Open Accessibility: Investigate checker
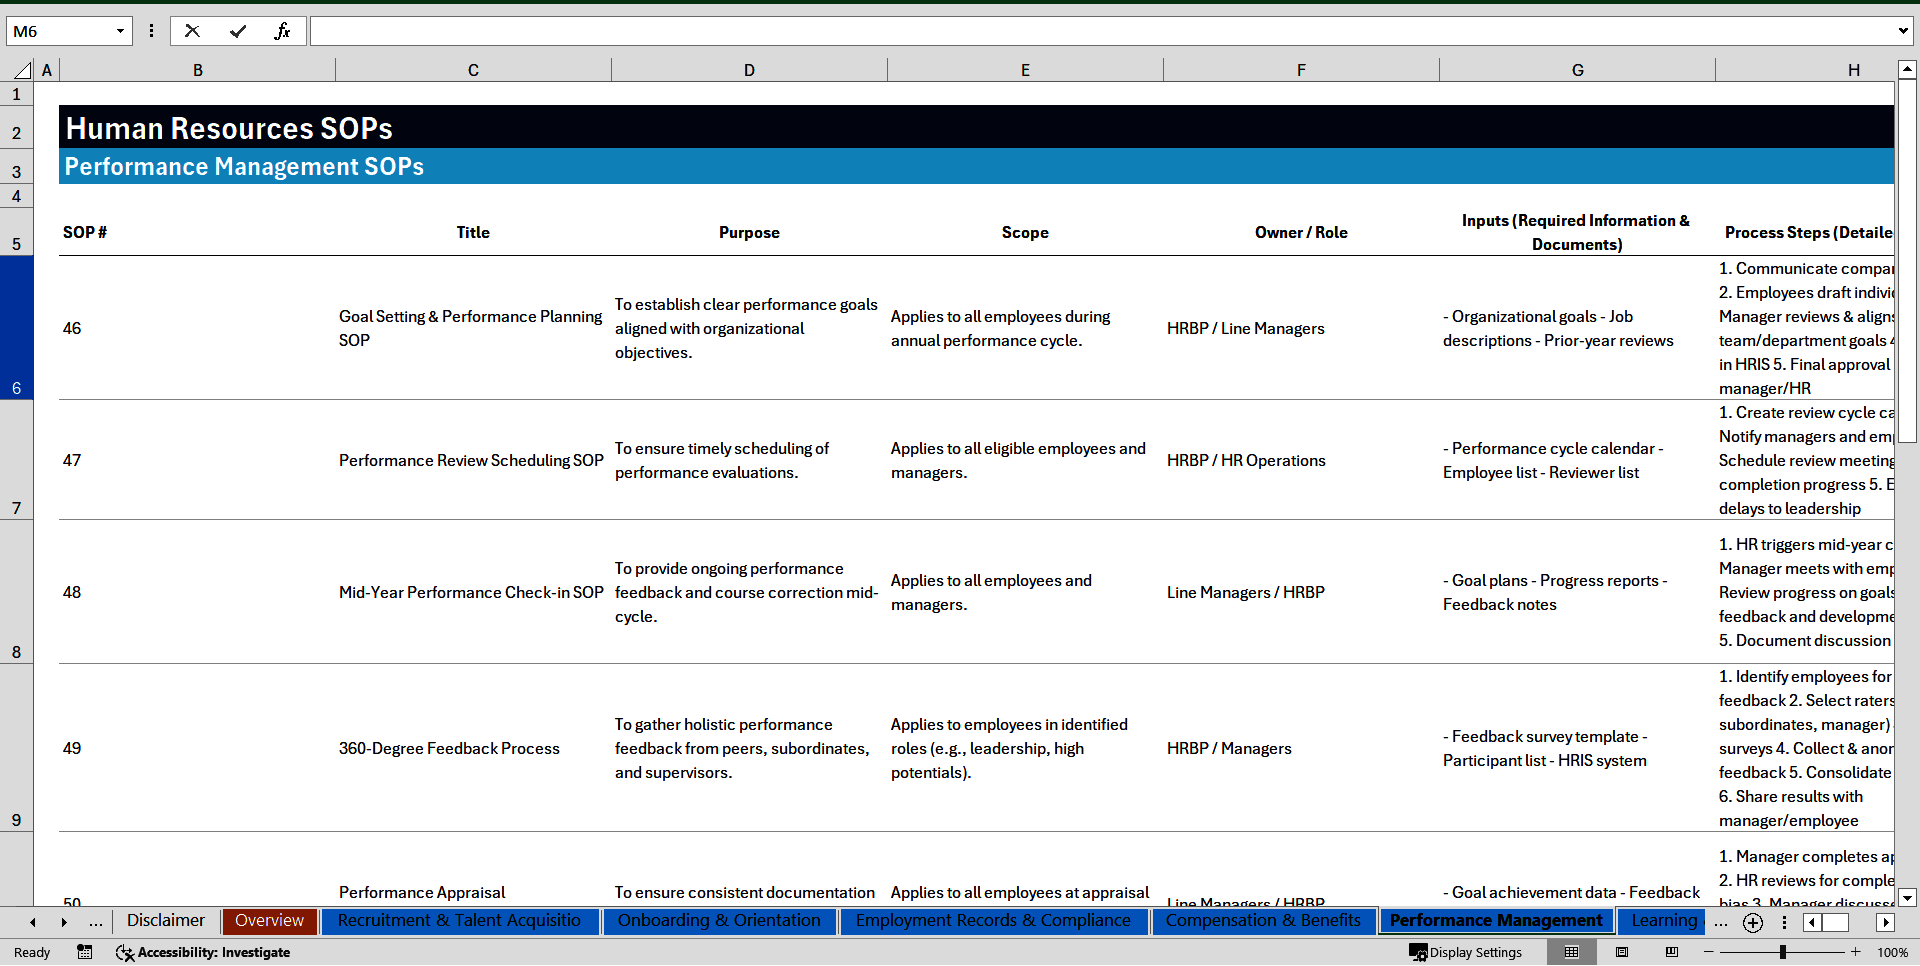The width and height of the screenshot is (1920, 966). (203, 952)
